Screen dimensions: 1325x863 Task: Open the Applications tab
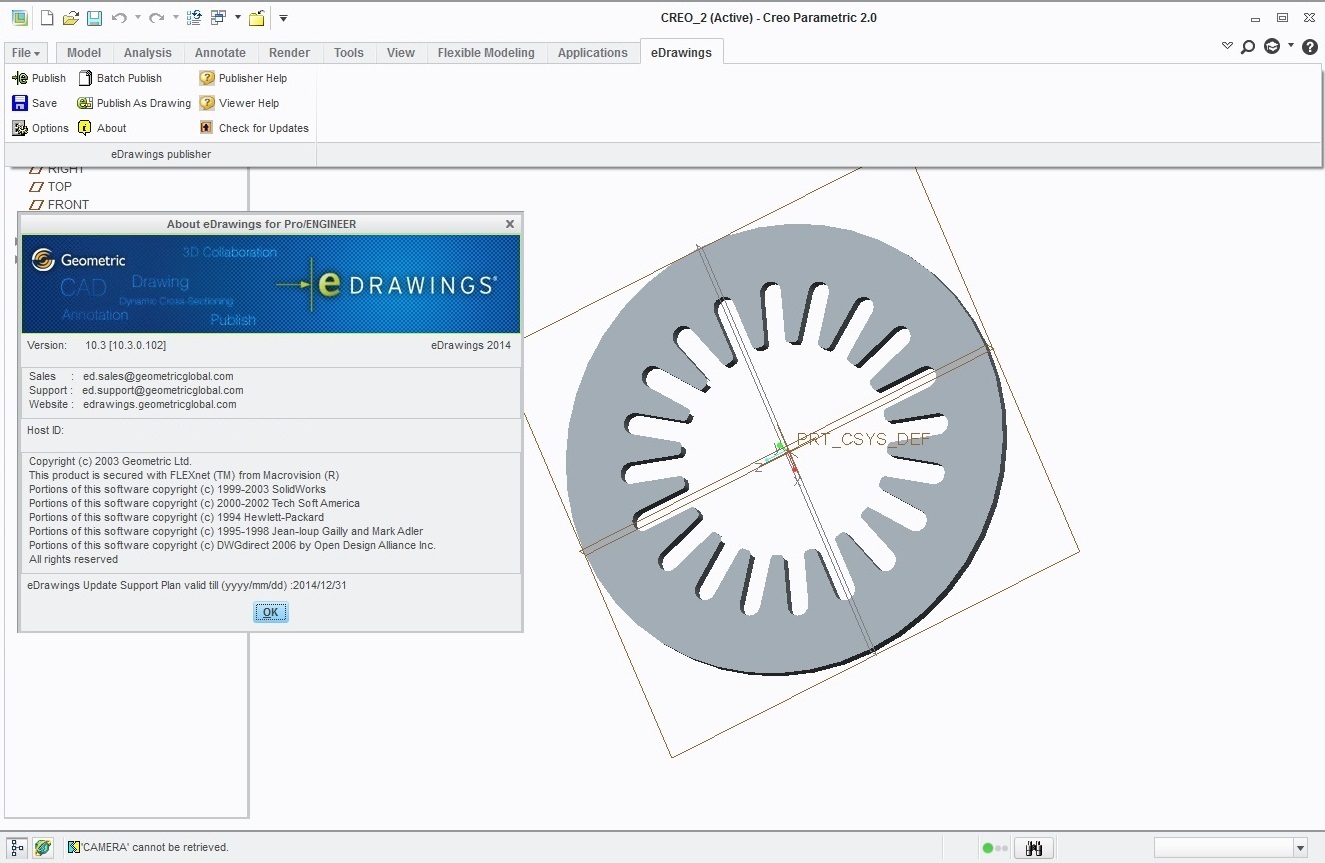[x=593, y=53]
